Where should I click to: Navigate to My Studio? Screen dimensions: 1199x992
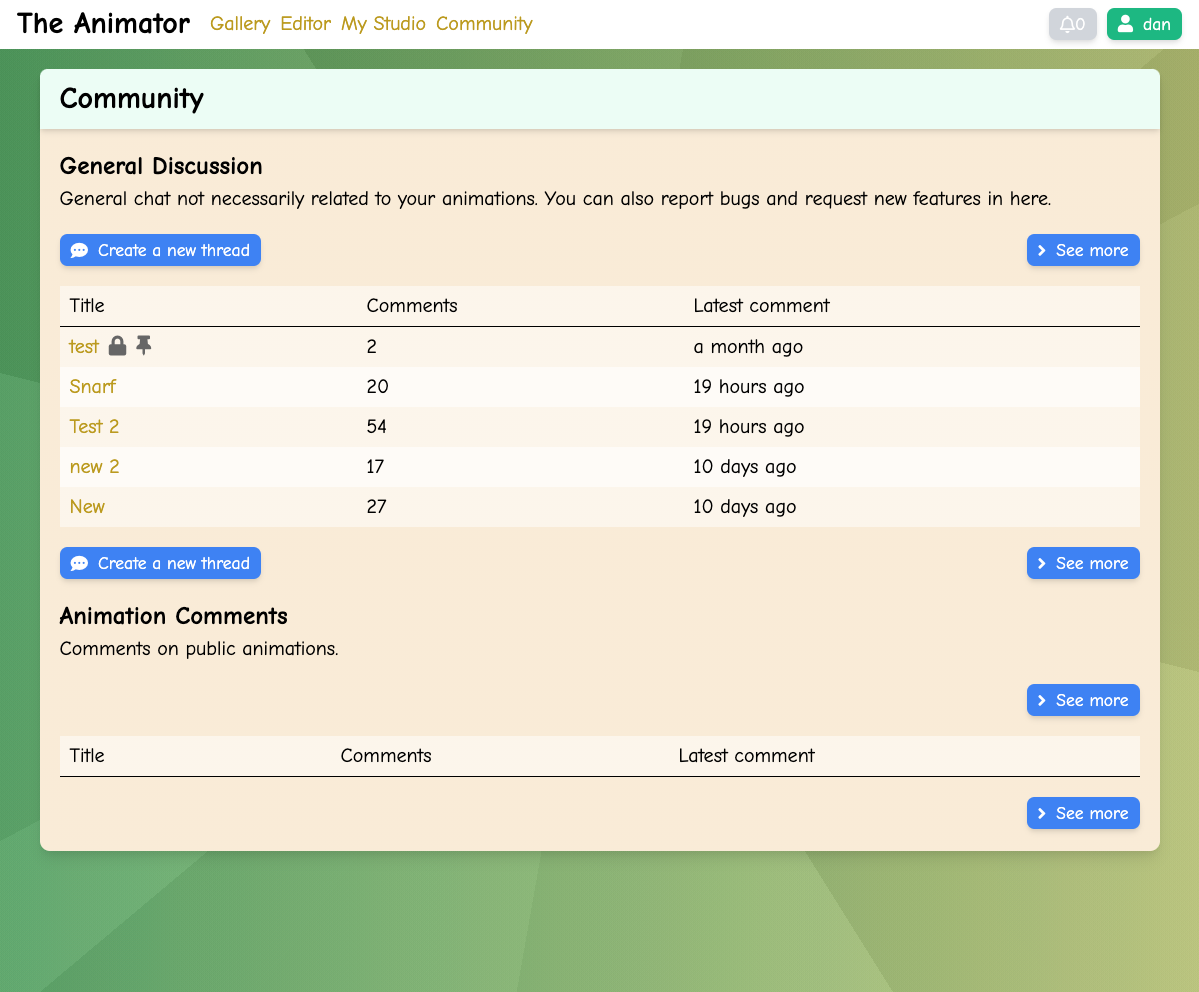383,24
